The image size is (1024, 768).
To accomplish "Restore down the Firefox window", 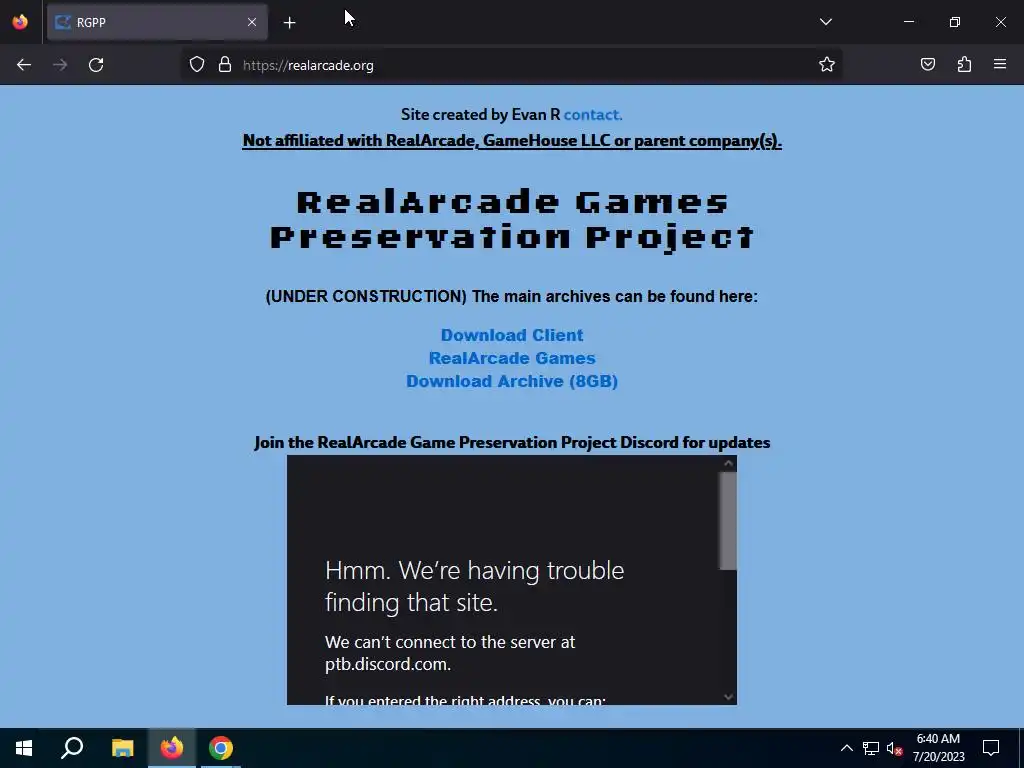I will coord(955,22).
